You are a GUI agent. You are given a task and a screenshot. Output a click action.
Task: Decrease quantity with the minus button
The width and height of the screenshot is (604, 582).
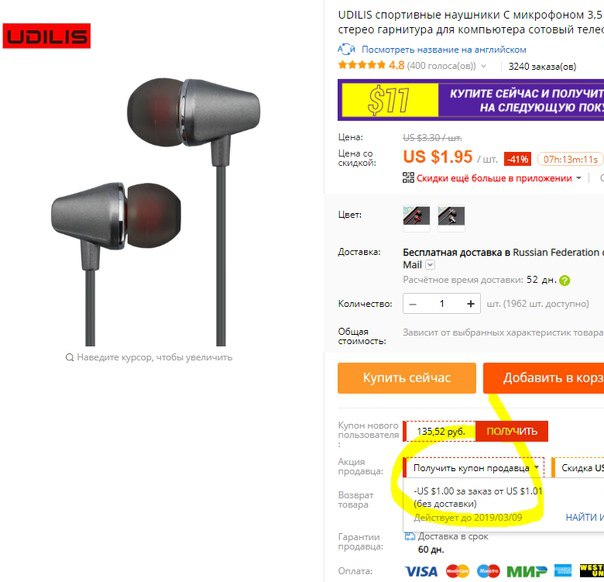pyautogui.click(x=413, y=304)
